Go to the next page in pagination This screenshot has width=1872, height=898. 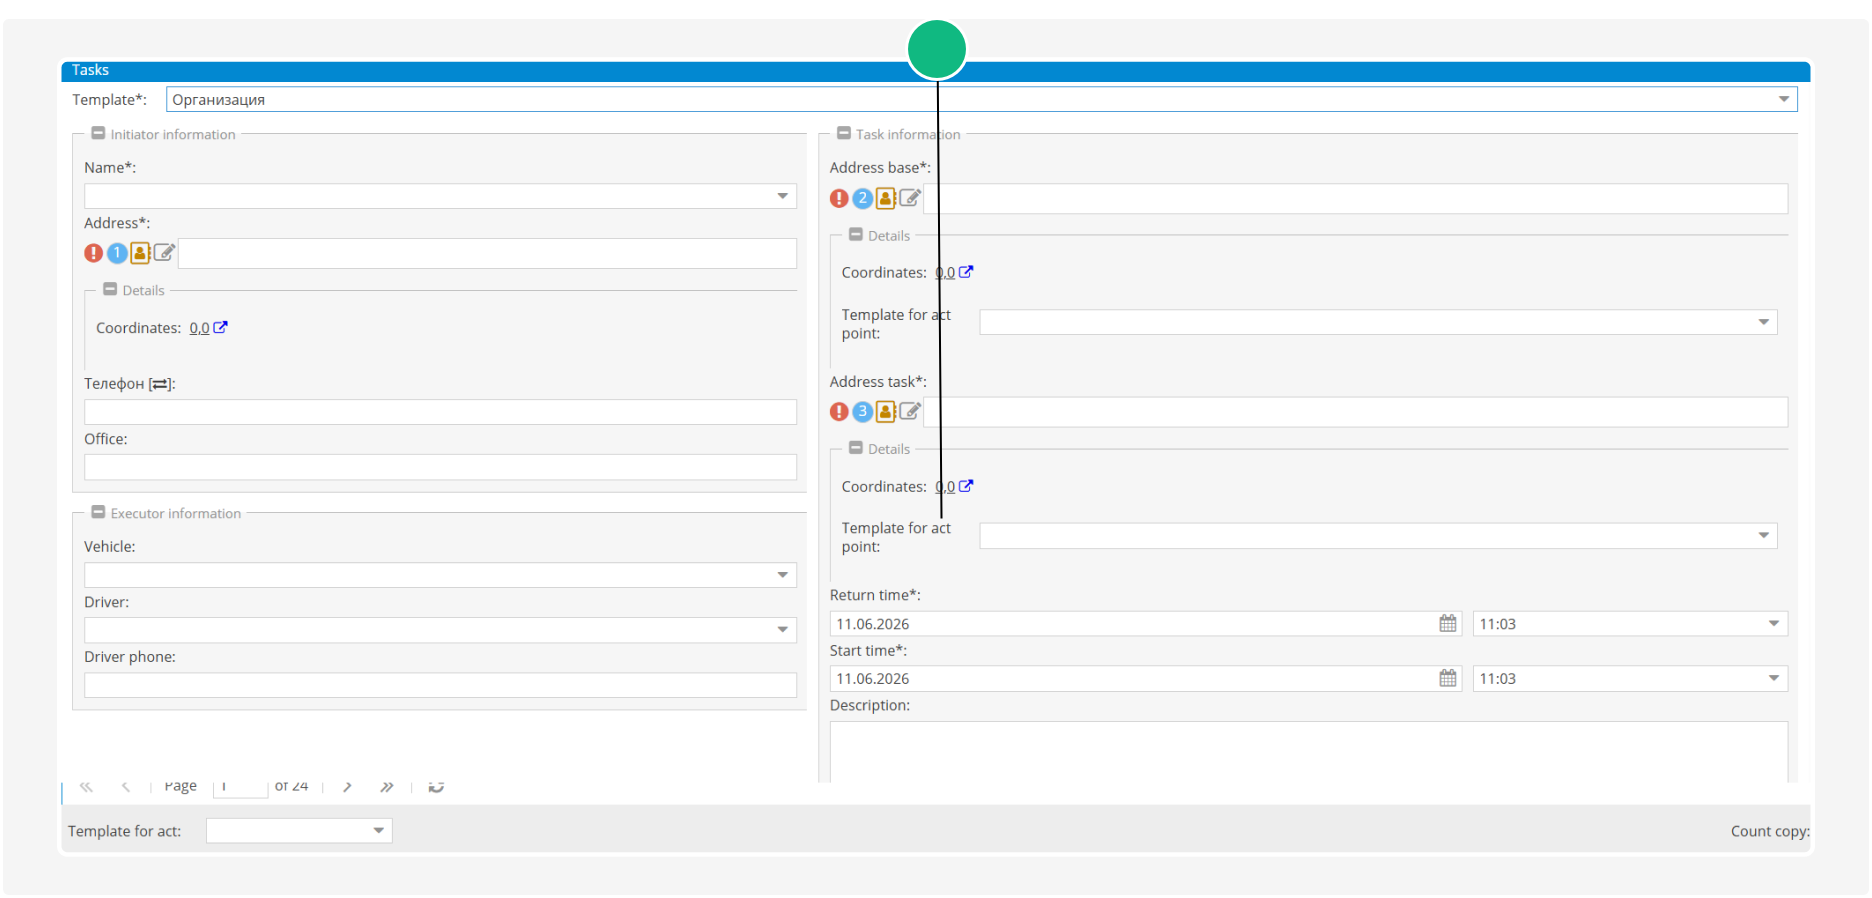(x=347, y=787)
